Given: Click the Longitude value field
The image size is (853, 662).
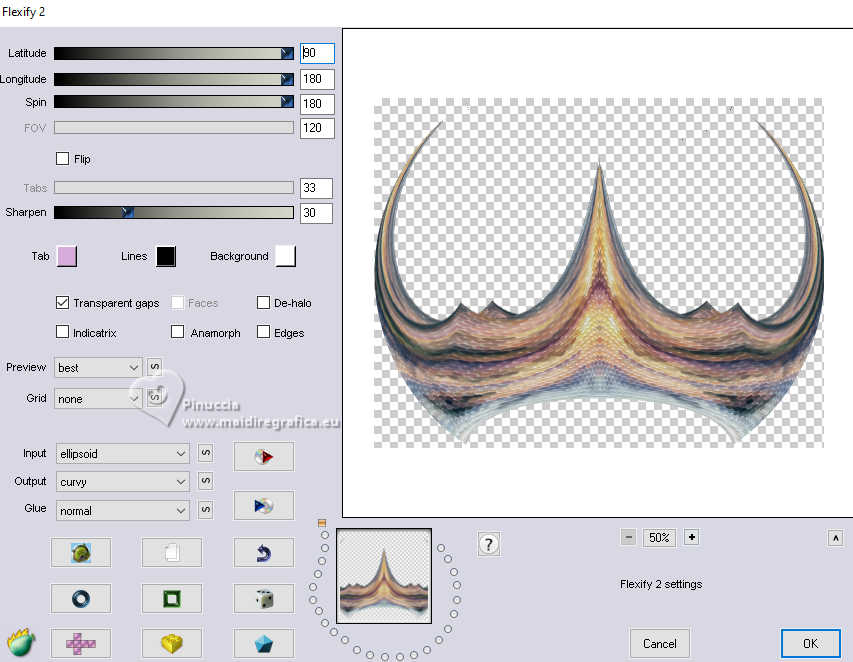Looking at the screenshot, I should tap(317, 79).
